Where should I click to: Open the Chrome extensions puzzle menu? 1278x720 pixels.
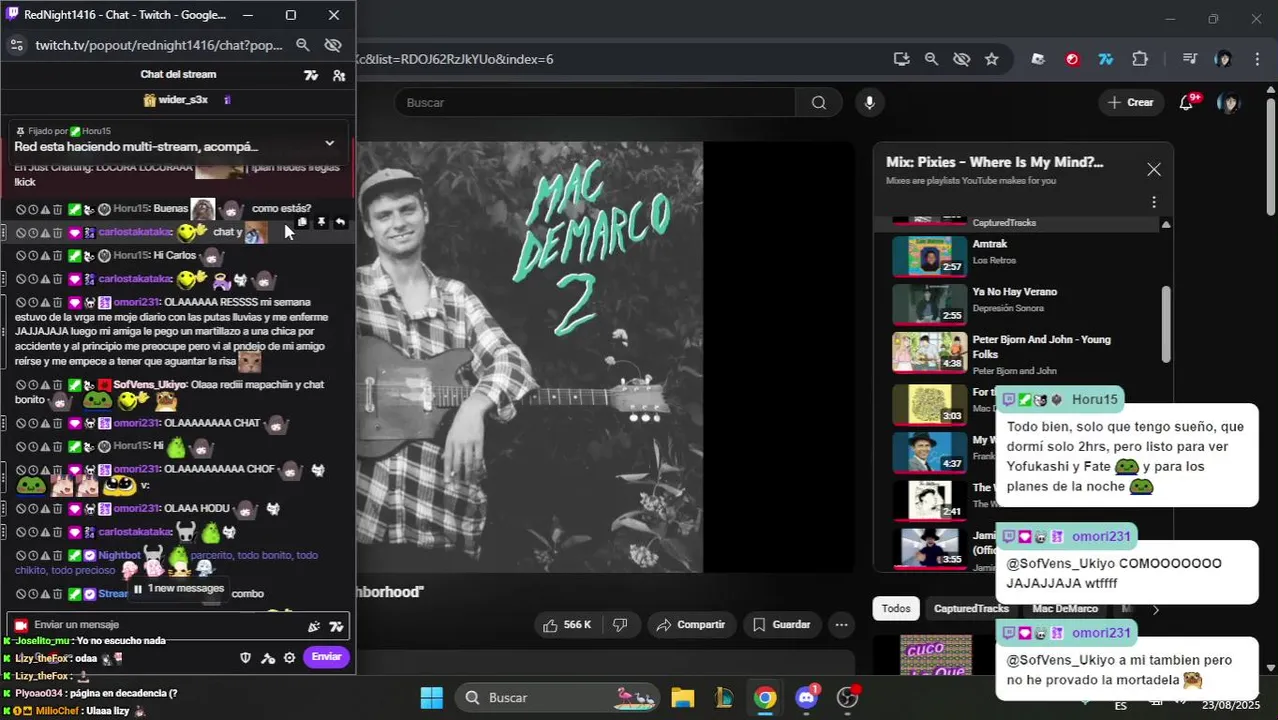(x=1140, y=59)
